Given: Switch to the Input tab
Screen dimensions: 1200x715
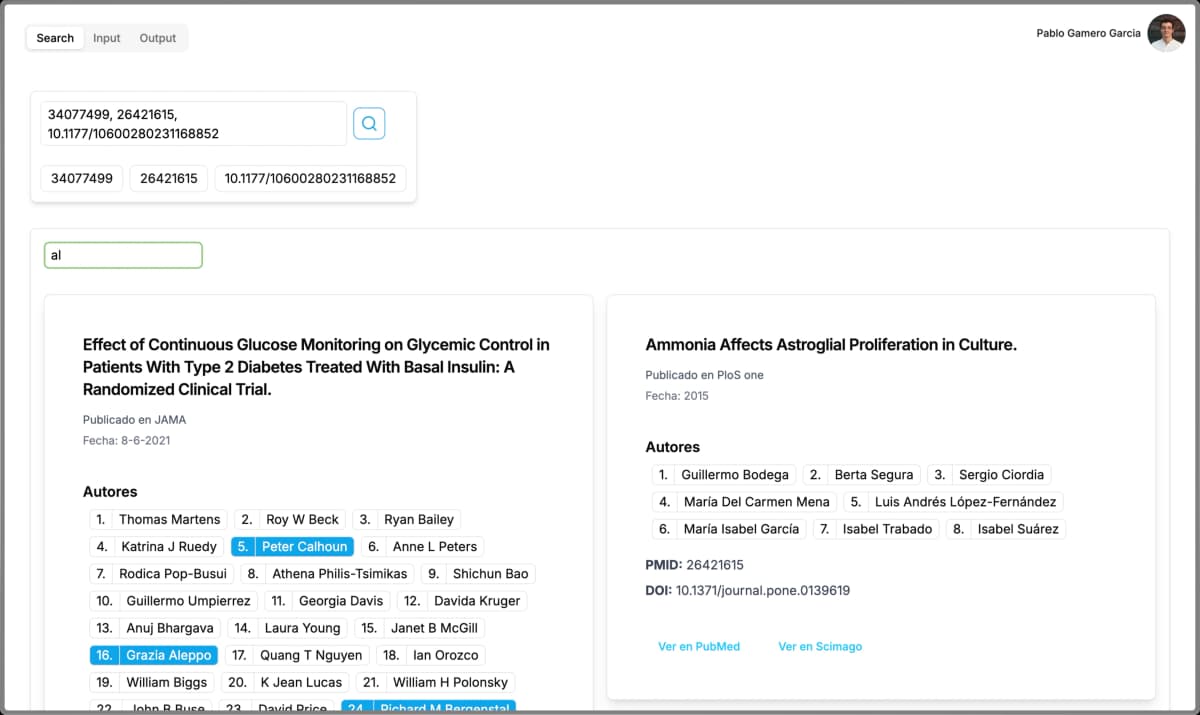Looking at the screenshot, I should 106,38.
